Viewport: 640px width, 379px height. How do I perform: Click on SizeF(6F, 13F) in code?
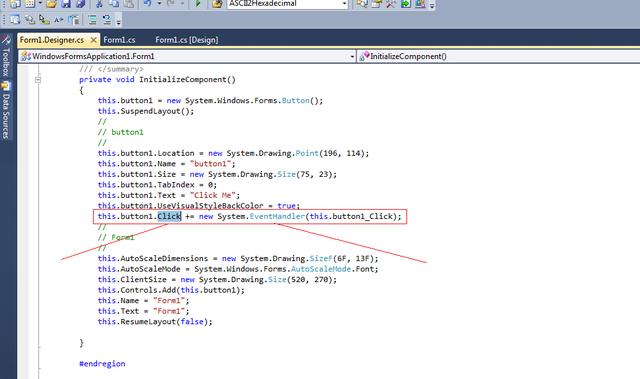pyautogui.click(x=342, y=259)
